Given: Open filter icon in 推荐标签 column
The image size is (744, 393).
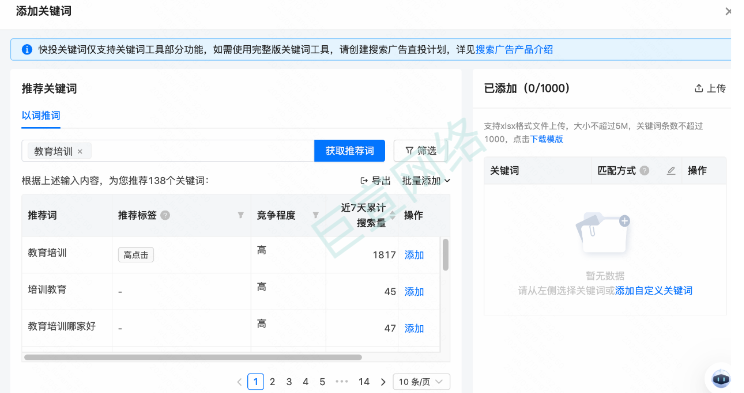Looking at the screenshot, I should click(x=241, y=215).
